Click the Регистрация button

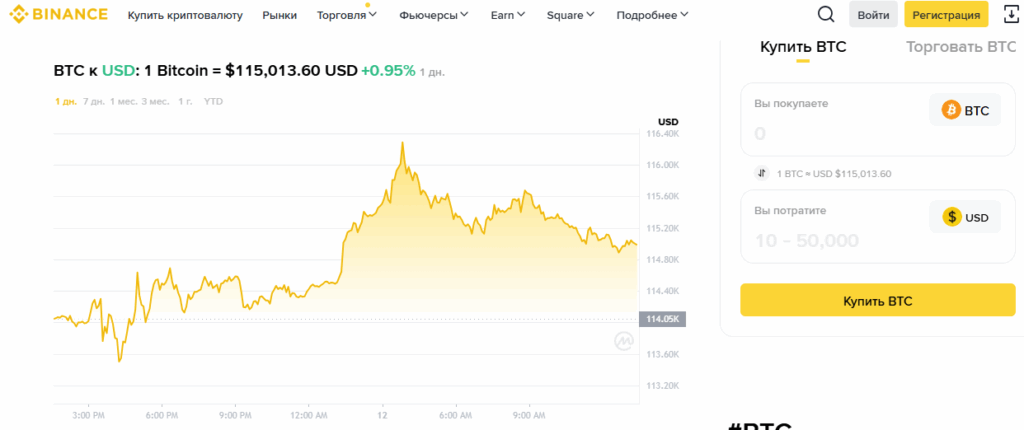(x=946, y=15)
